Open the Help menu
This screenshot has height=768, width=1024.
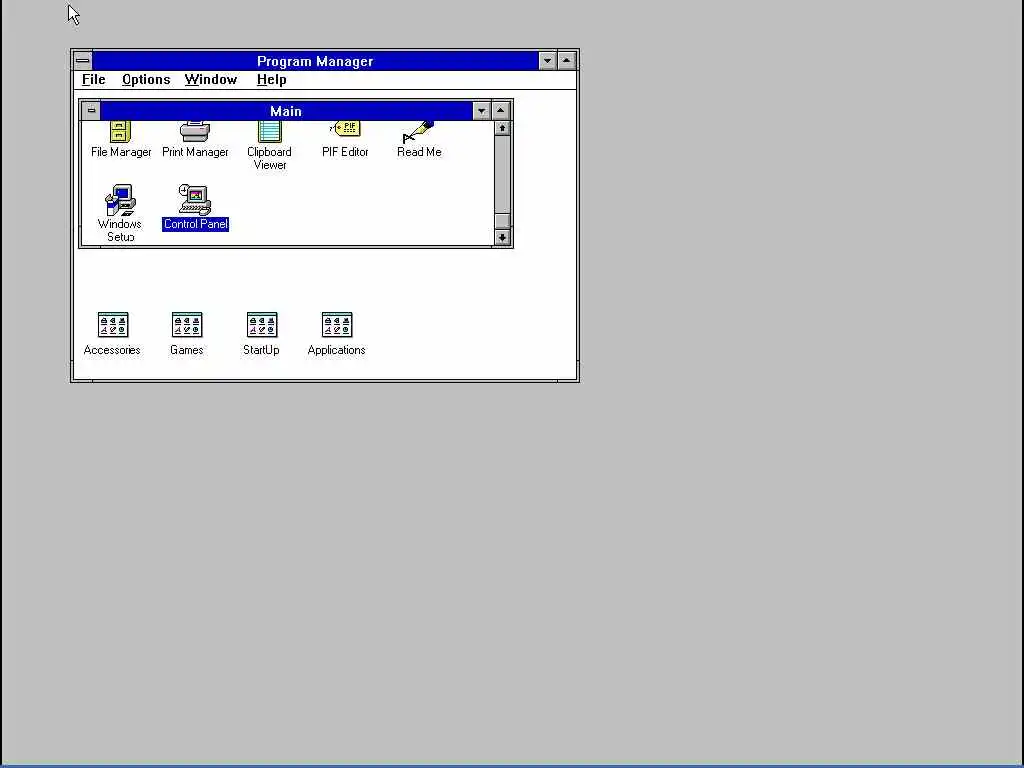(x=272, y=80)
